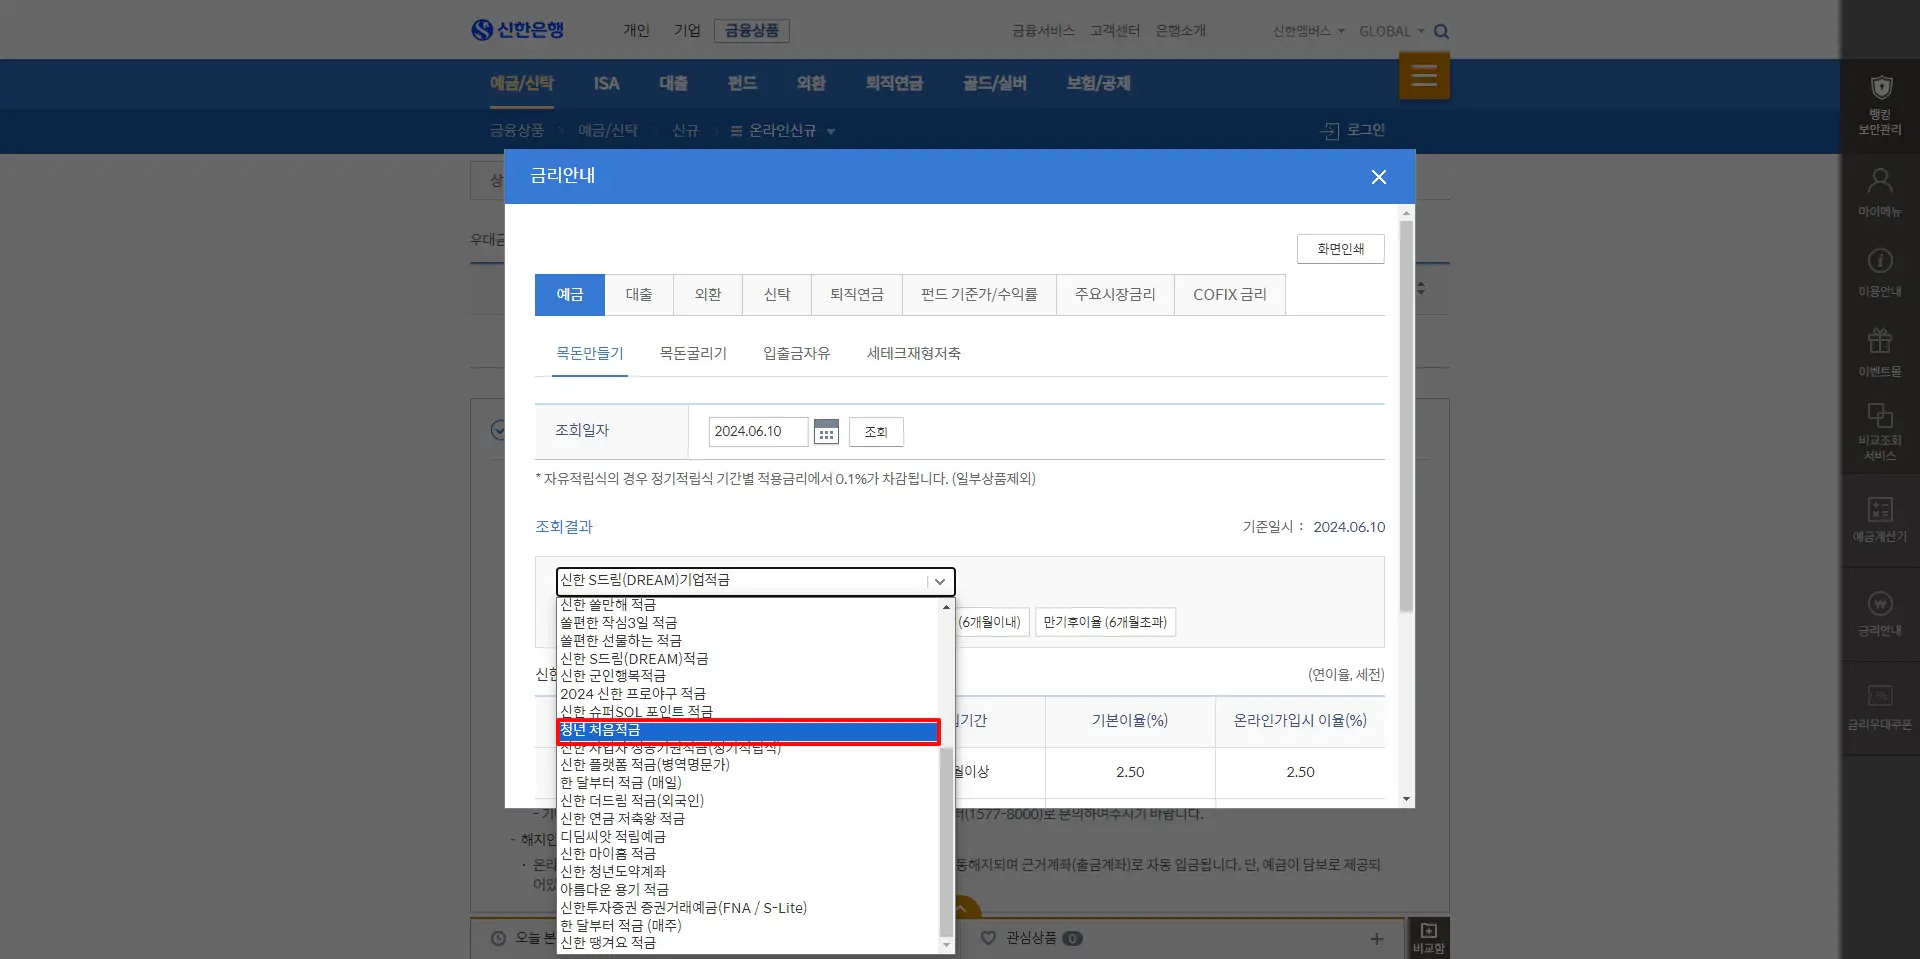Click the dropdown list scrollbar up arrow

(946, 607)
